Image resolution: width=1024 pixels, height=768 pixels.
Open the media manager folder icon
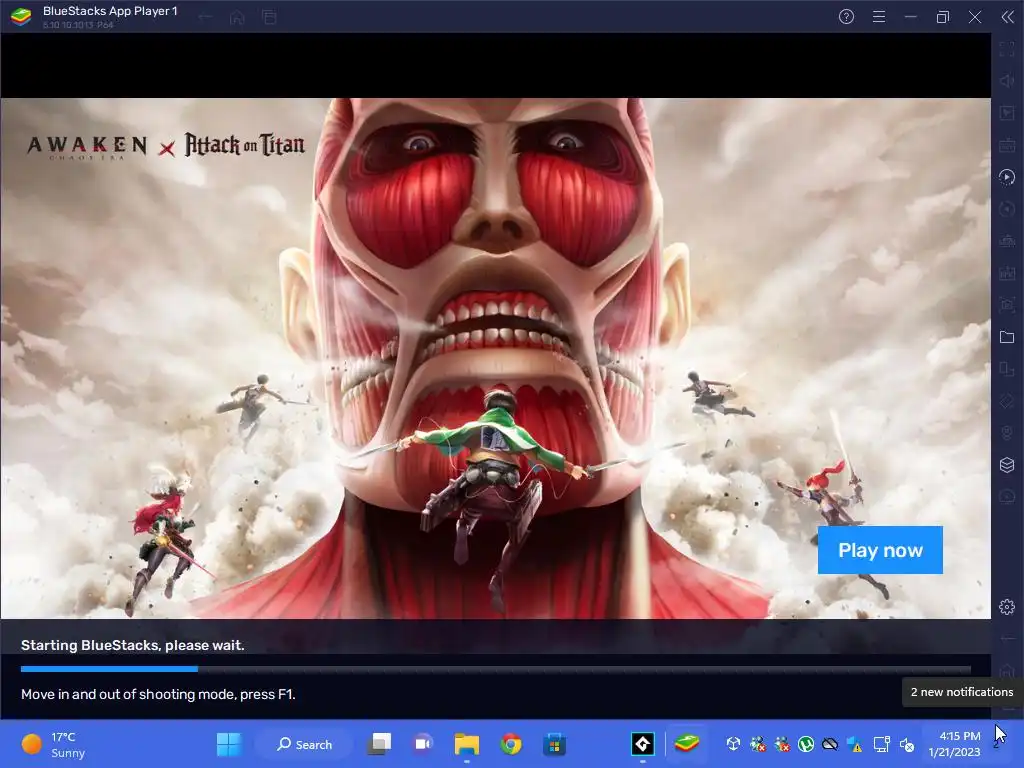1007,337
